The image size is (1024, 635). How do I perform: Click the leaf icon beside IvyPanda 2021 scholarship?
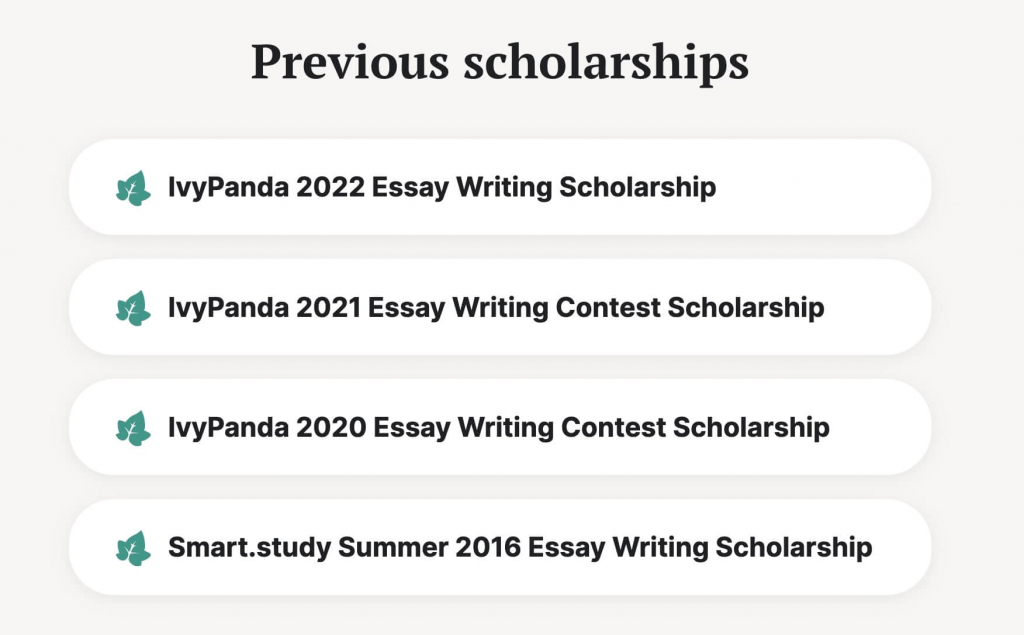click(x=133, y=307)
